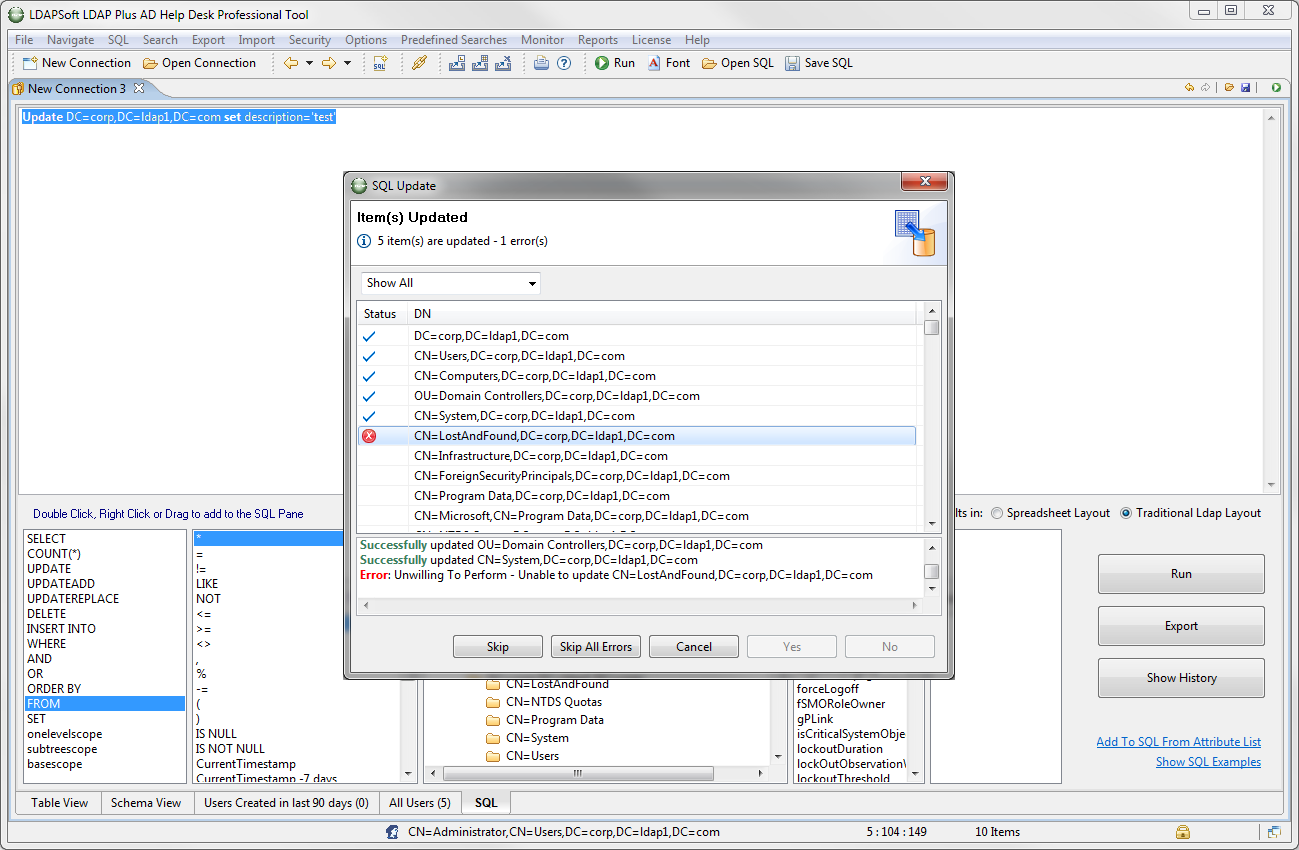Select Traditional Ldap Layout radio button
This screenshot has width=1299, height=850.
[1126, 513]
